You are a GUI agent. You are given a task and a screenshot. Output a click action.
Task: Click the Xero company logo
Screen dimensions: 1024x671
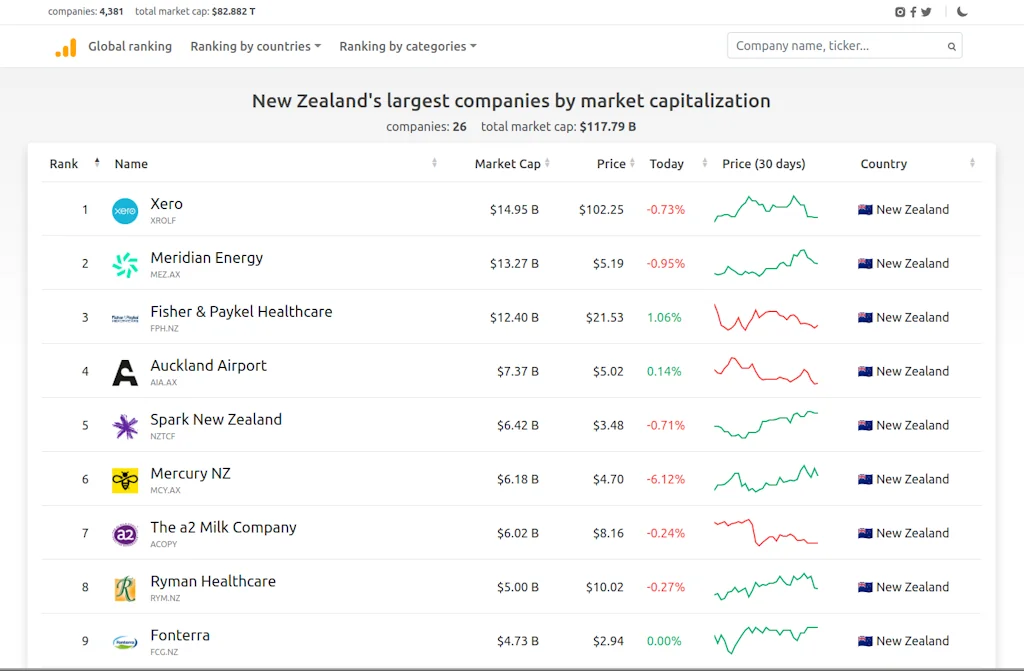click(125, 210)
